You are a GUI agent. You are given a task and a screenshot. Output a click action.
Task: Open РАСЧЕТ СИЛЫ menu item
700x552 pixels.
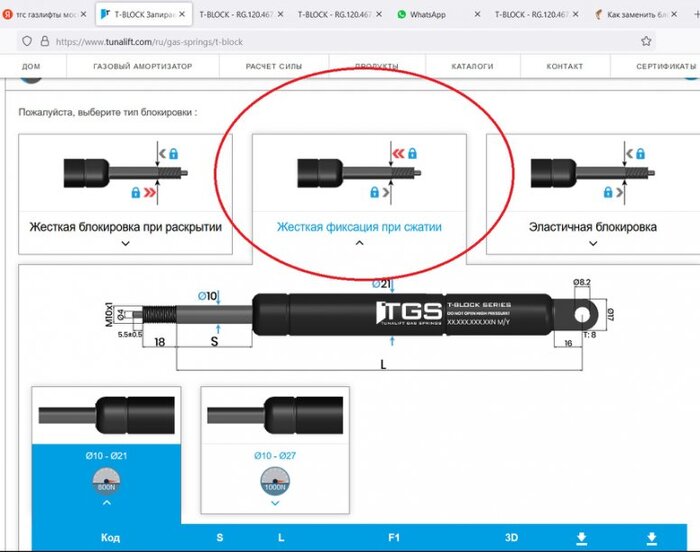274,67
